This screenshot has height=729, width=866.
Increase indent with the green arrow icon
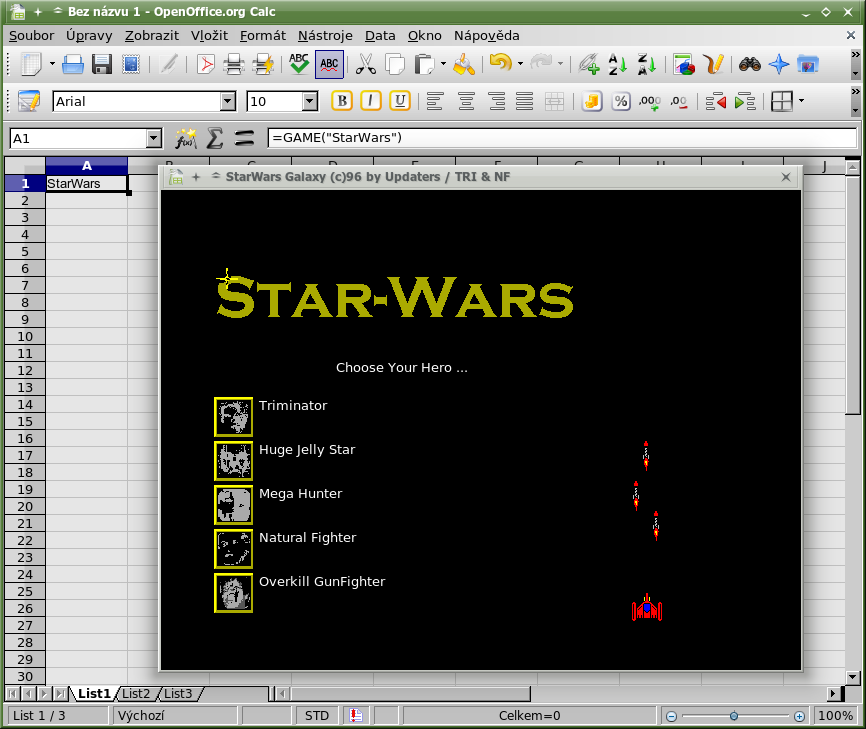[x=745, y=102]
